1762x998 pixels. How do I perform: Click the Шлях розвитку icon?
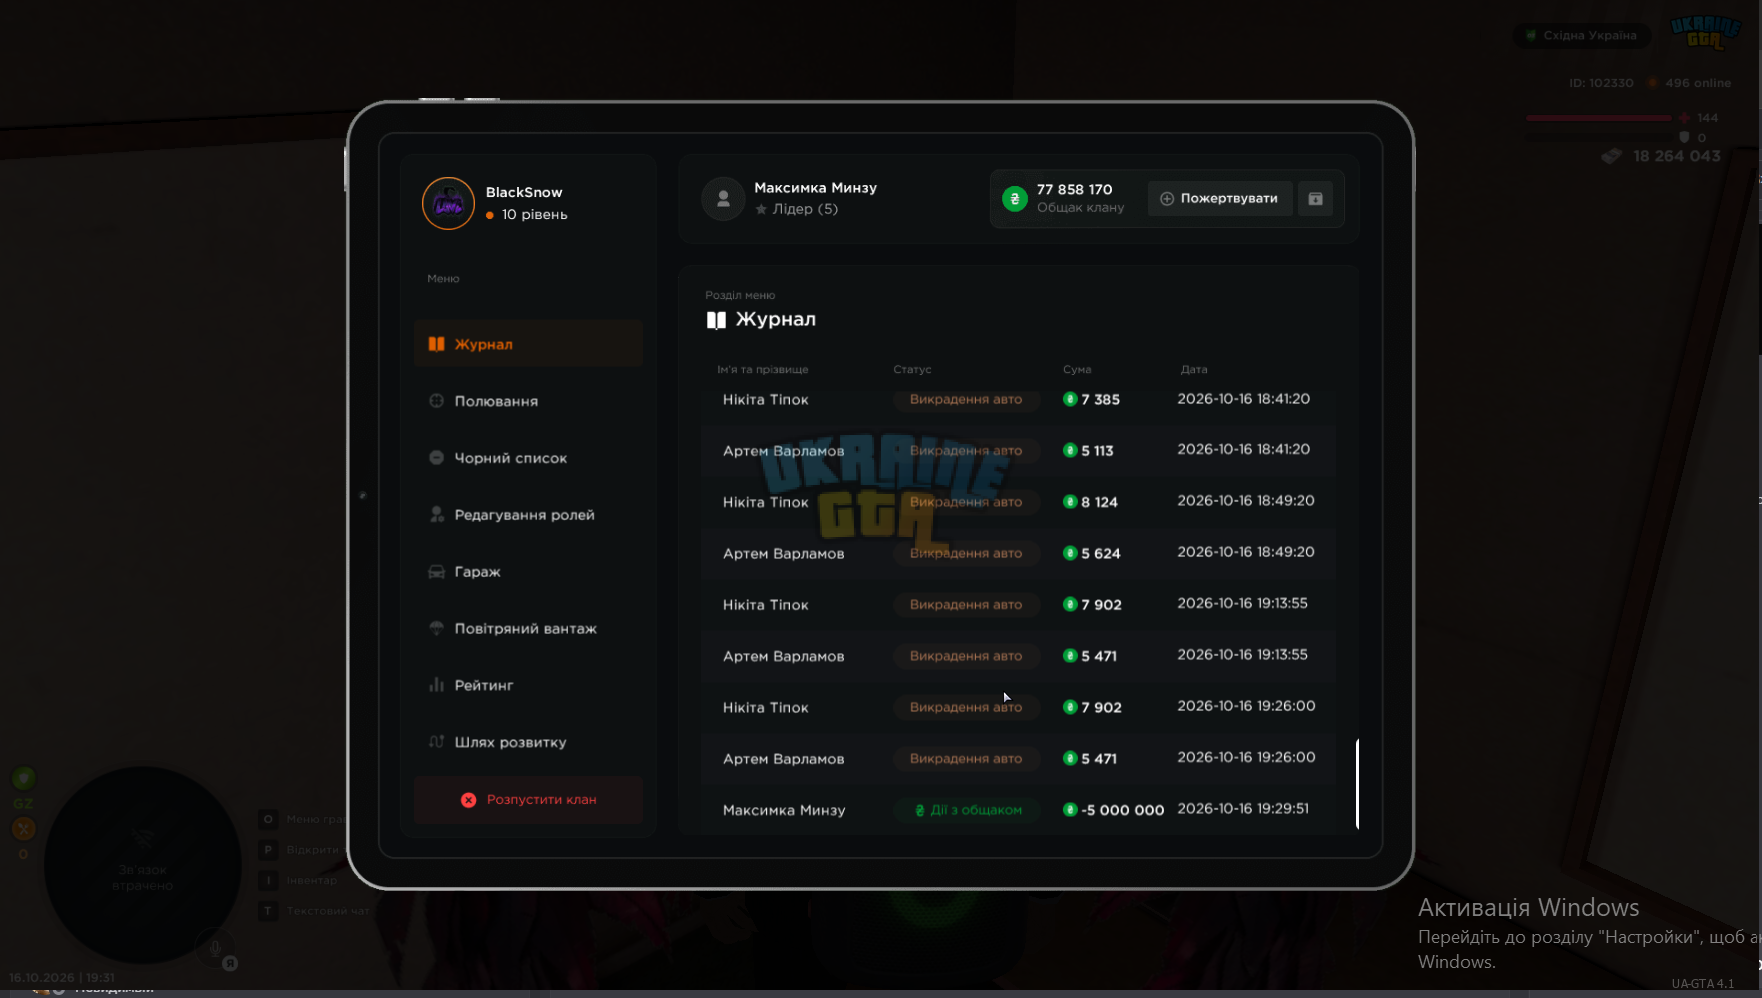coord(437,742)
